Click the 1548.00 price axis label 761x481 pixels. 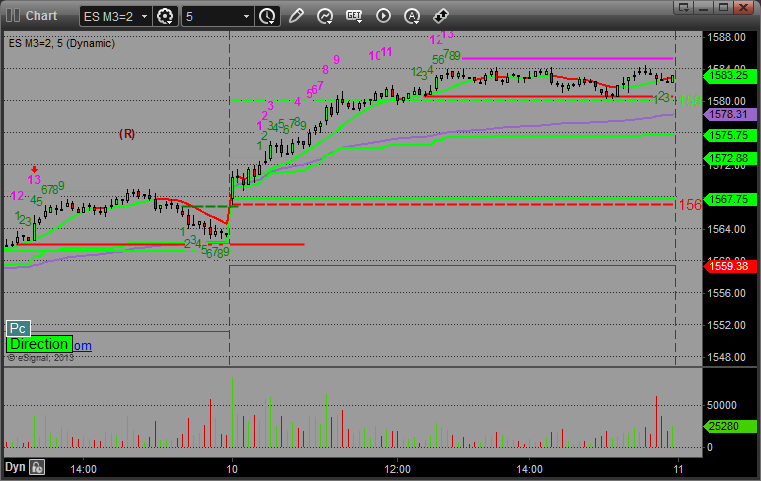[x=727, y=357]
